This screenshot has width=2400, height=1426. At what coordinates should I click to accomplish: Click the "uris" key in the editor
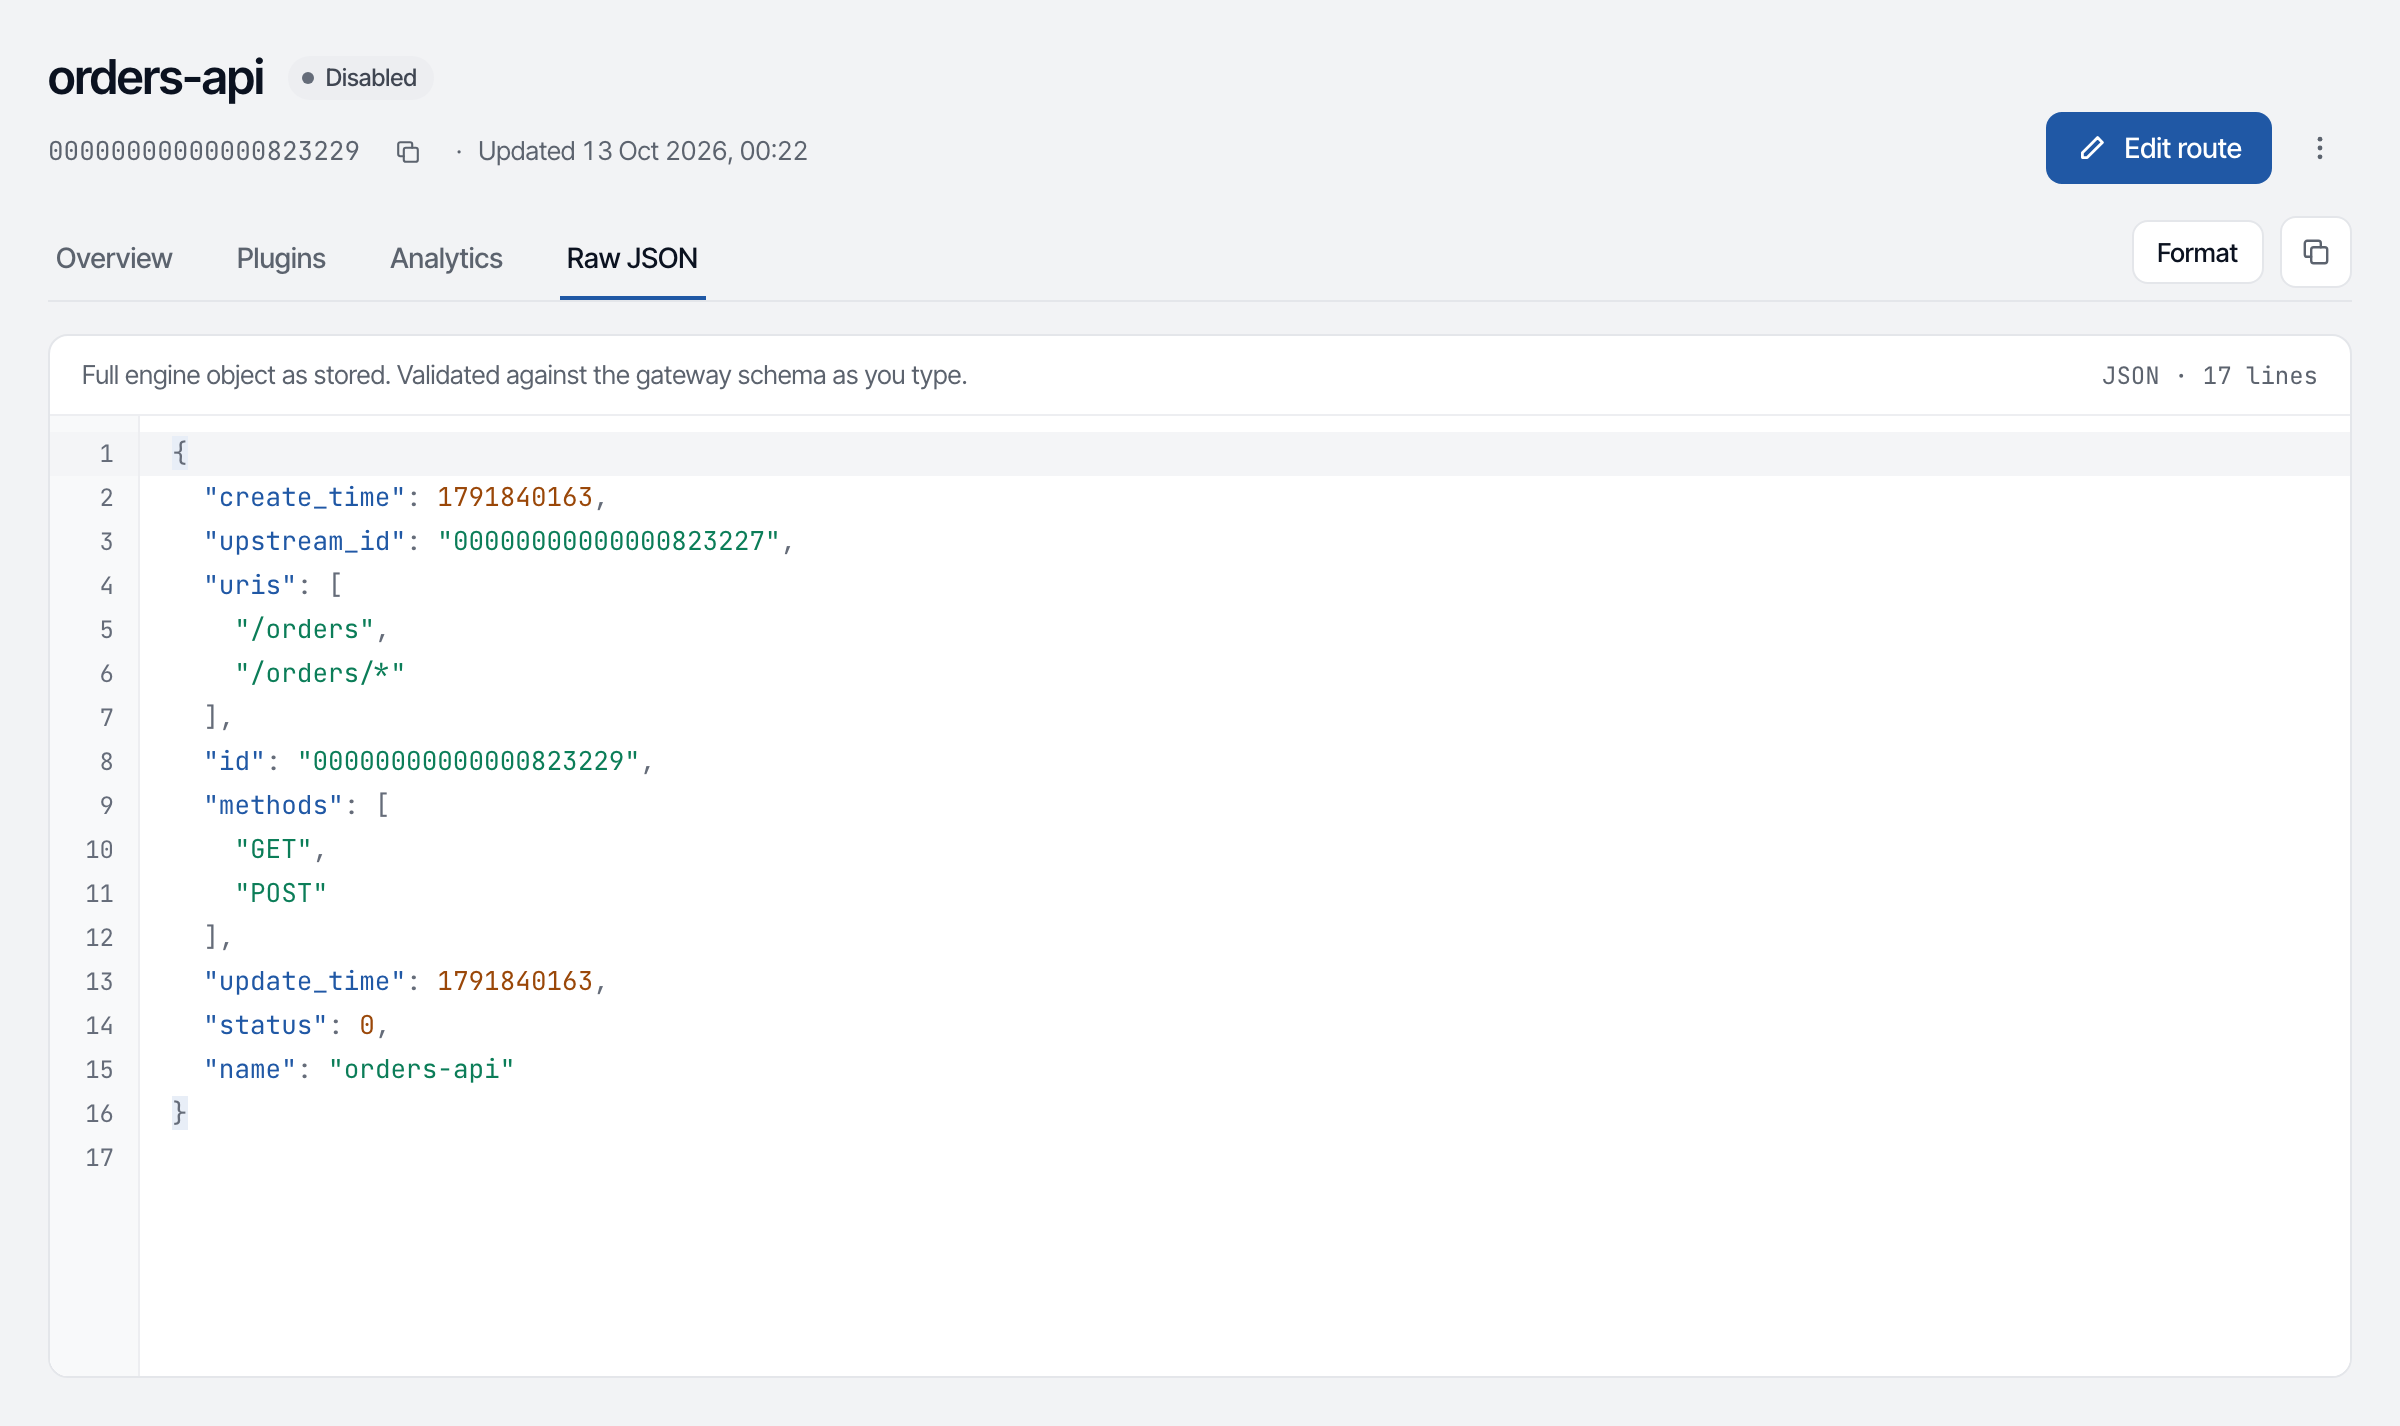point(250,585)
